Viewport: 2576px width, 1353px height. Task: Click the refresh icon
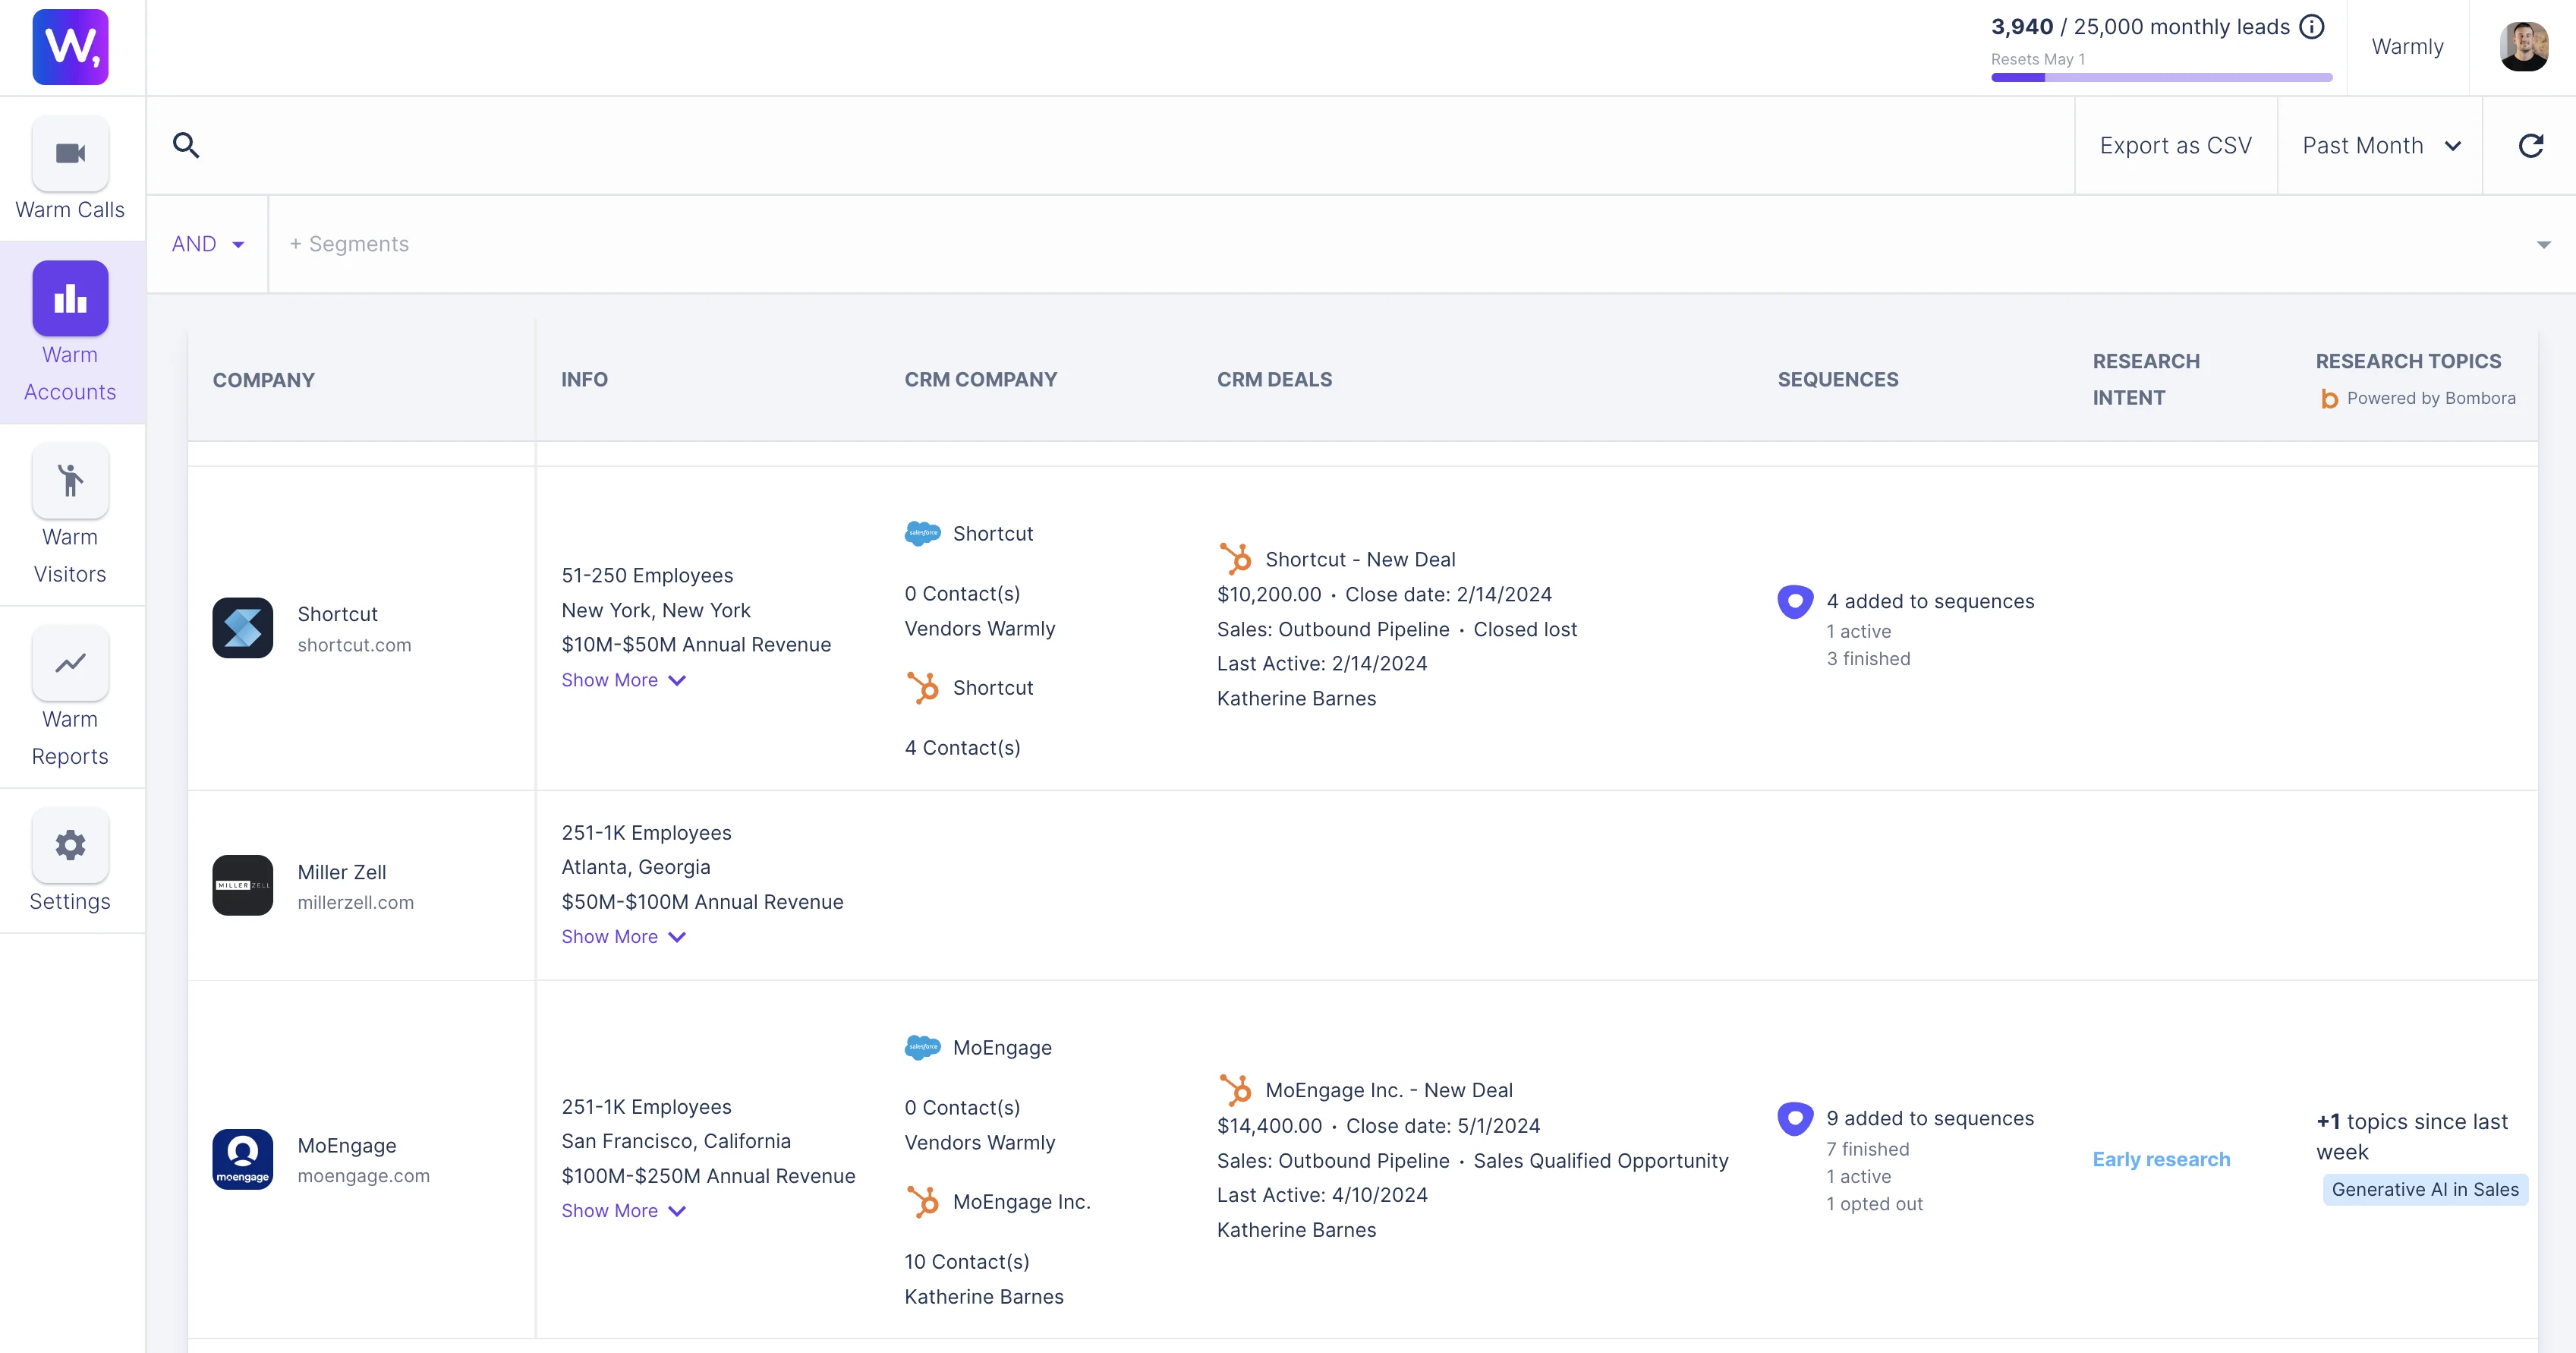tap(2530, 146)
